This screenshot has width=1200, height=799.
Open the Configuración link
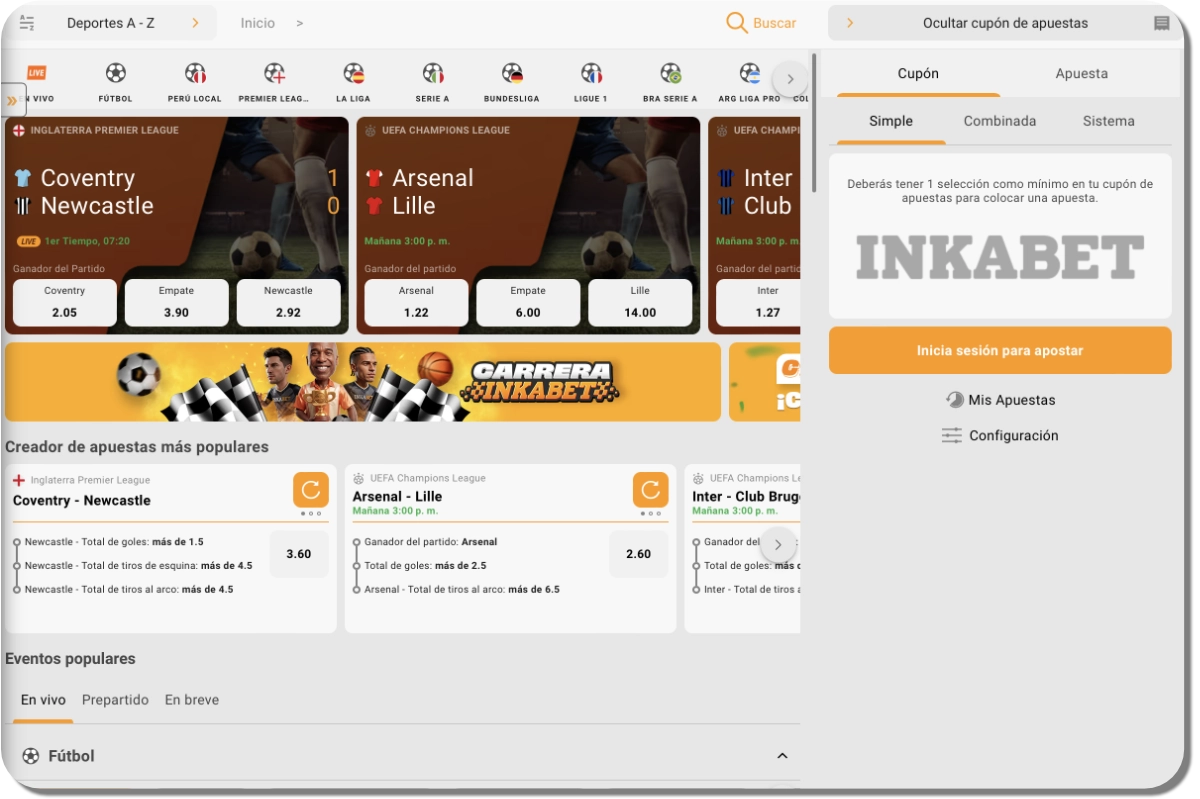[x=1014, y=436]
